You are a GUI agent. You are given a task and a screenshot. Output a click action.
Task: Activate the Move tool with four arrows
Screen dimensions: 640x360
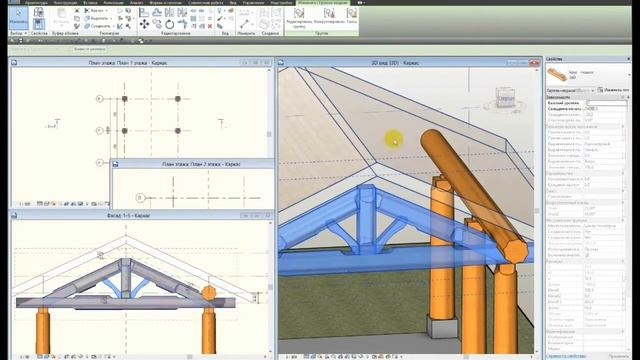click(x=144, y=24)
